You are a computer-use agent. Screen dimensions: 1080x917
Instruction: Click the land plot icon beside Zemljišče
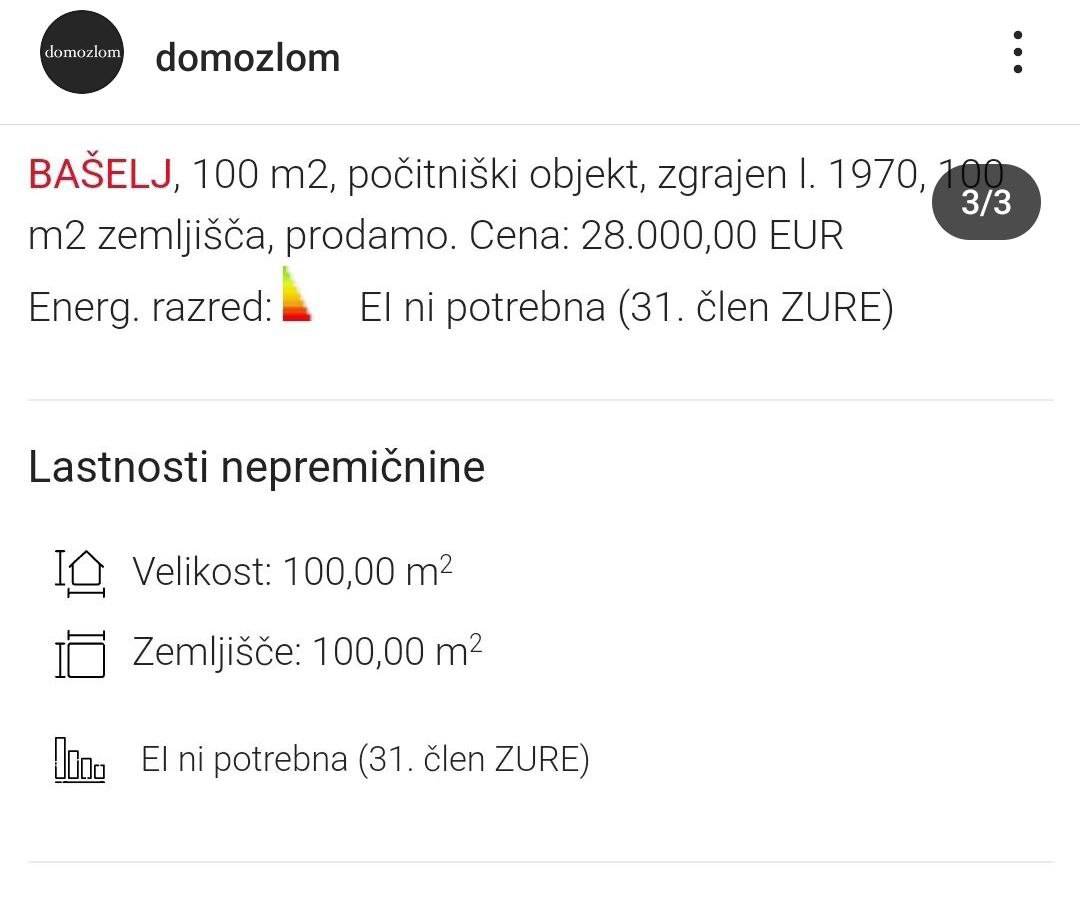(x=80, y=653)
